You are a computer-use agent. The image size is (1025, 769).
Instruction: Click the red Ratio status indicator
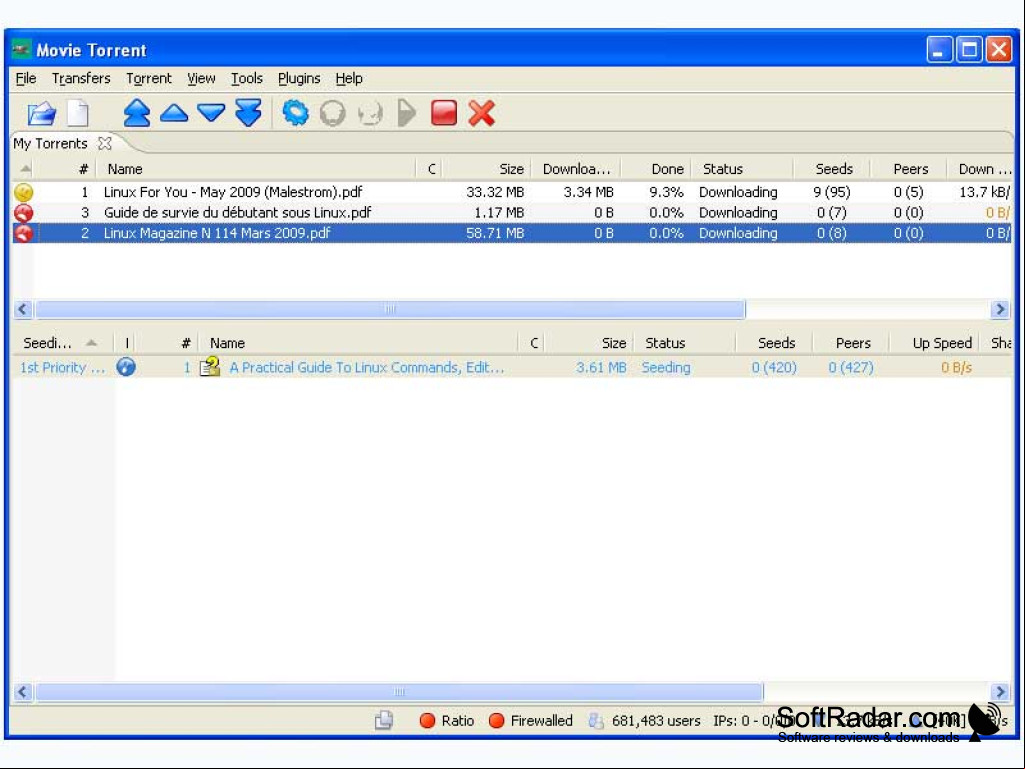pos(427,721)
